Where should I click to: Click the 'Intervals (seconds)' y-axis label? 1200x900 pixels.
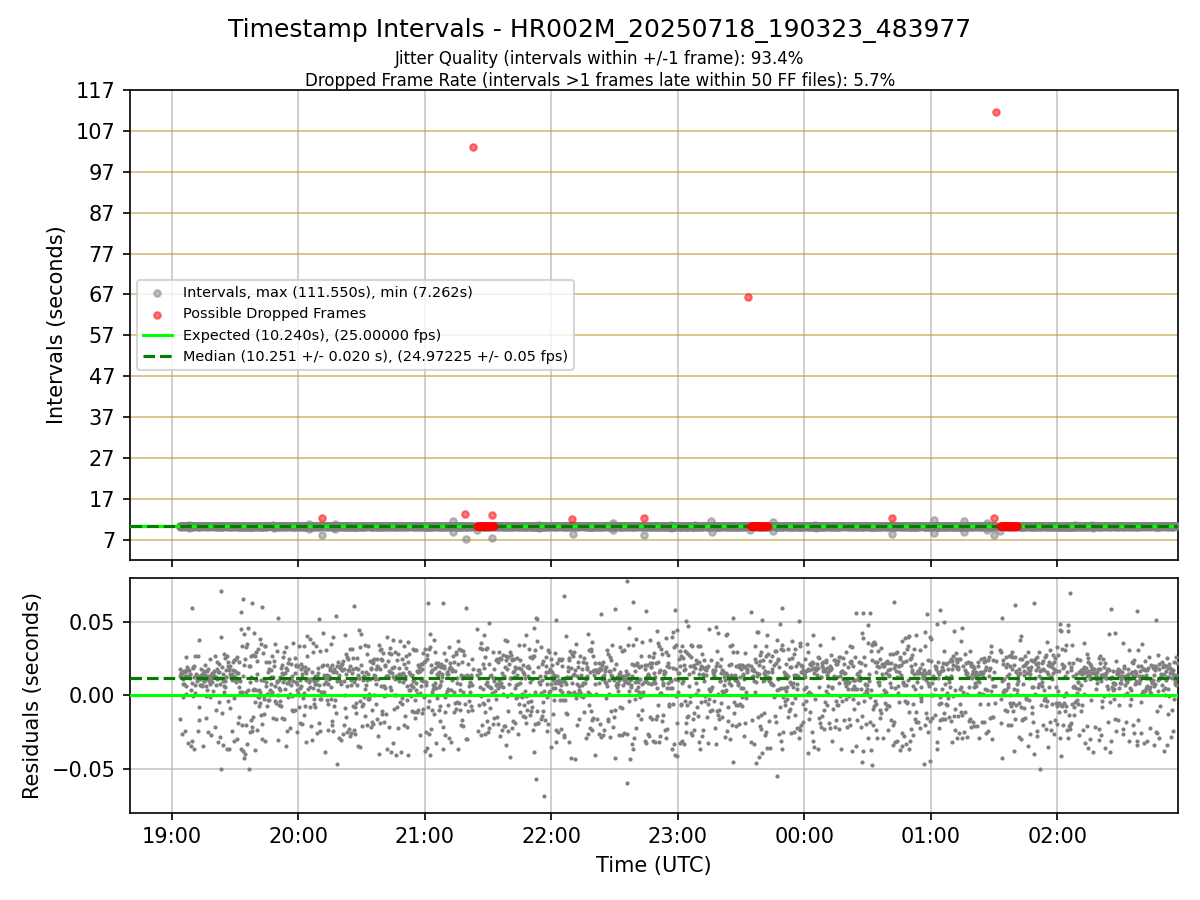pos(56,325)
